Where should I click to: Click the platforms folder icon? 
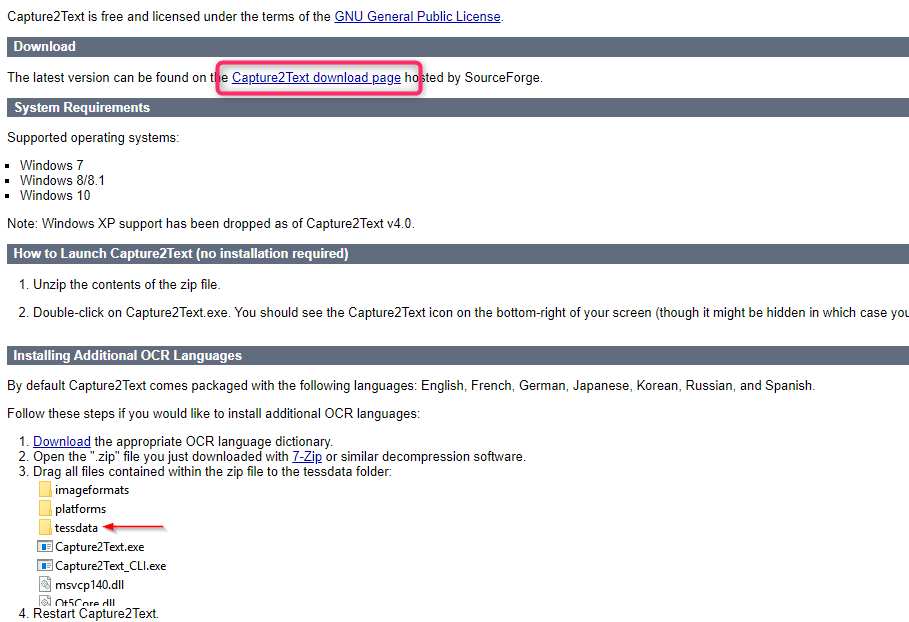click(x=44, y=509)
